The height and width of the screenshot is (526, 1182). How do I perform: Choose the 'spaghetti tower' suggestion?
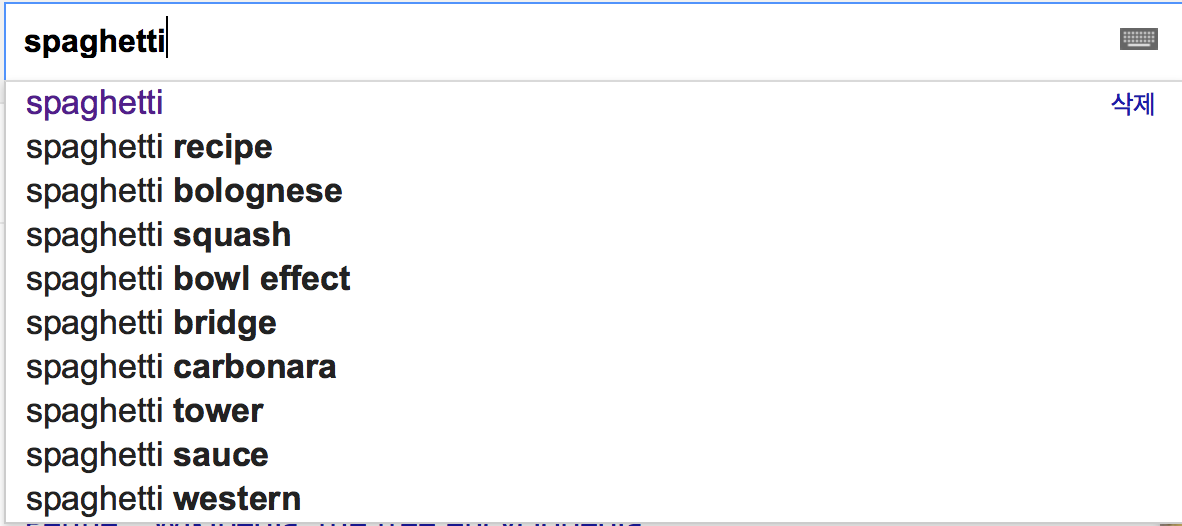[x=145, y=411]
